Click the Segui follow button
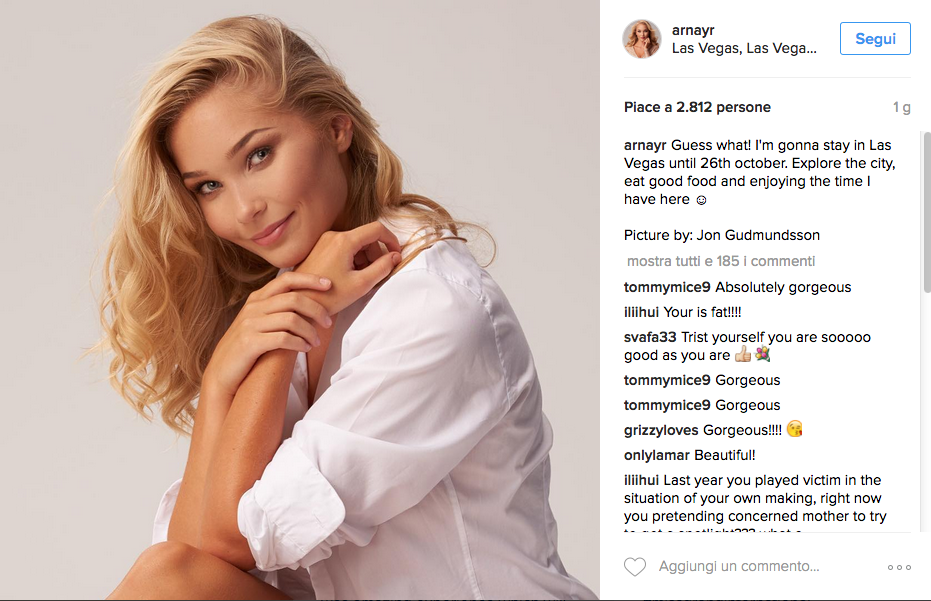Image resolution: width=931 pixels, height=601 pixels. tap(875, 39)
